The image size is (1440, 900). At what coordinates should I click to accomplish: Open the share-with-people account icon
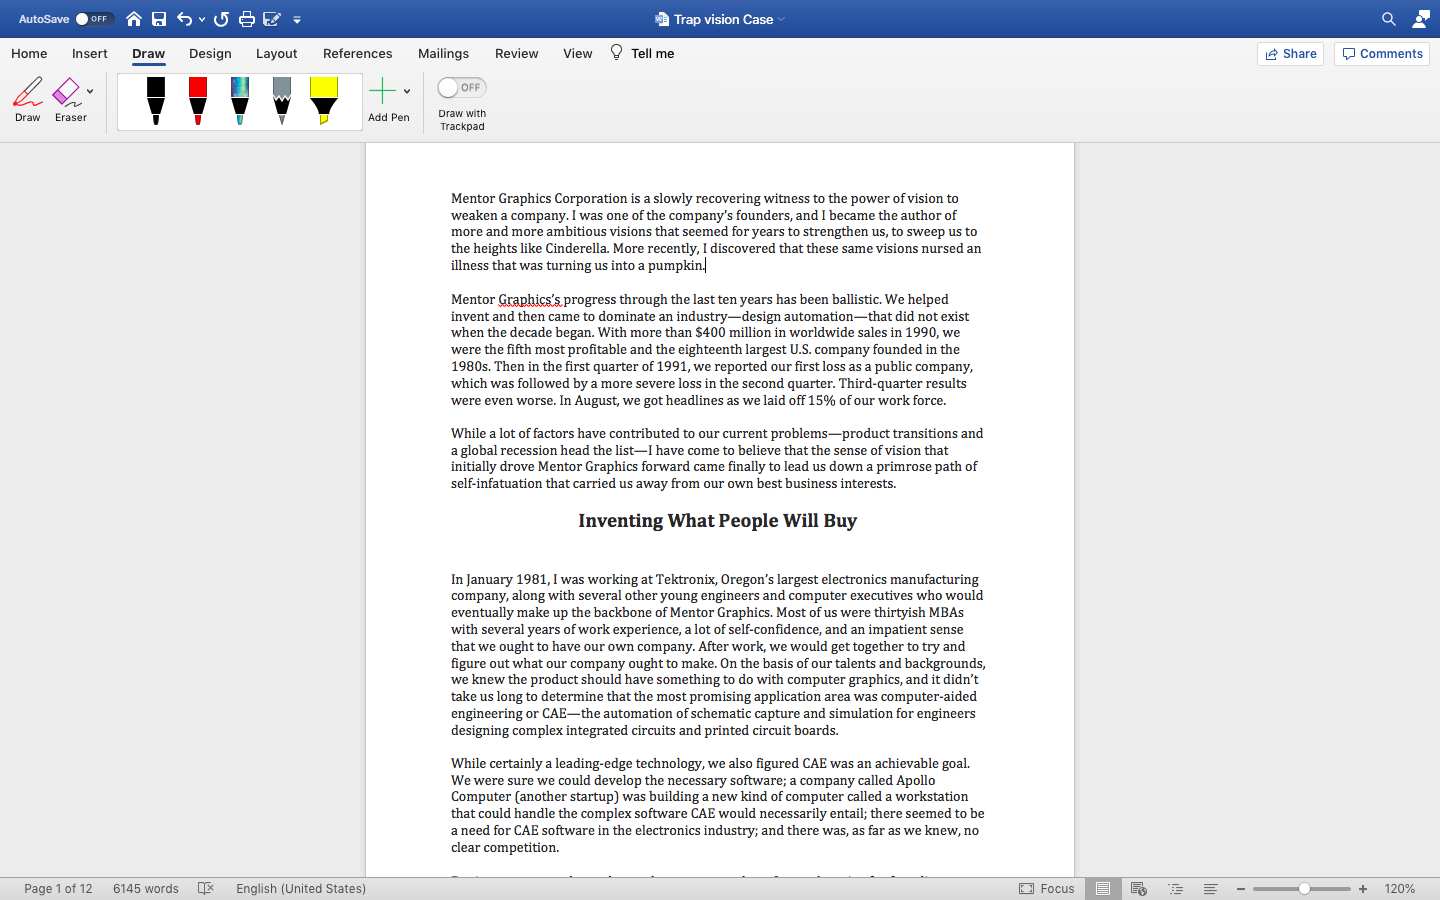coord(1421,19)
